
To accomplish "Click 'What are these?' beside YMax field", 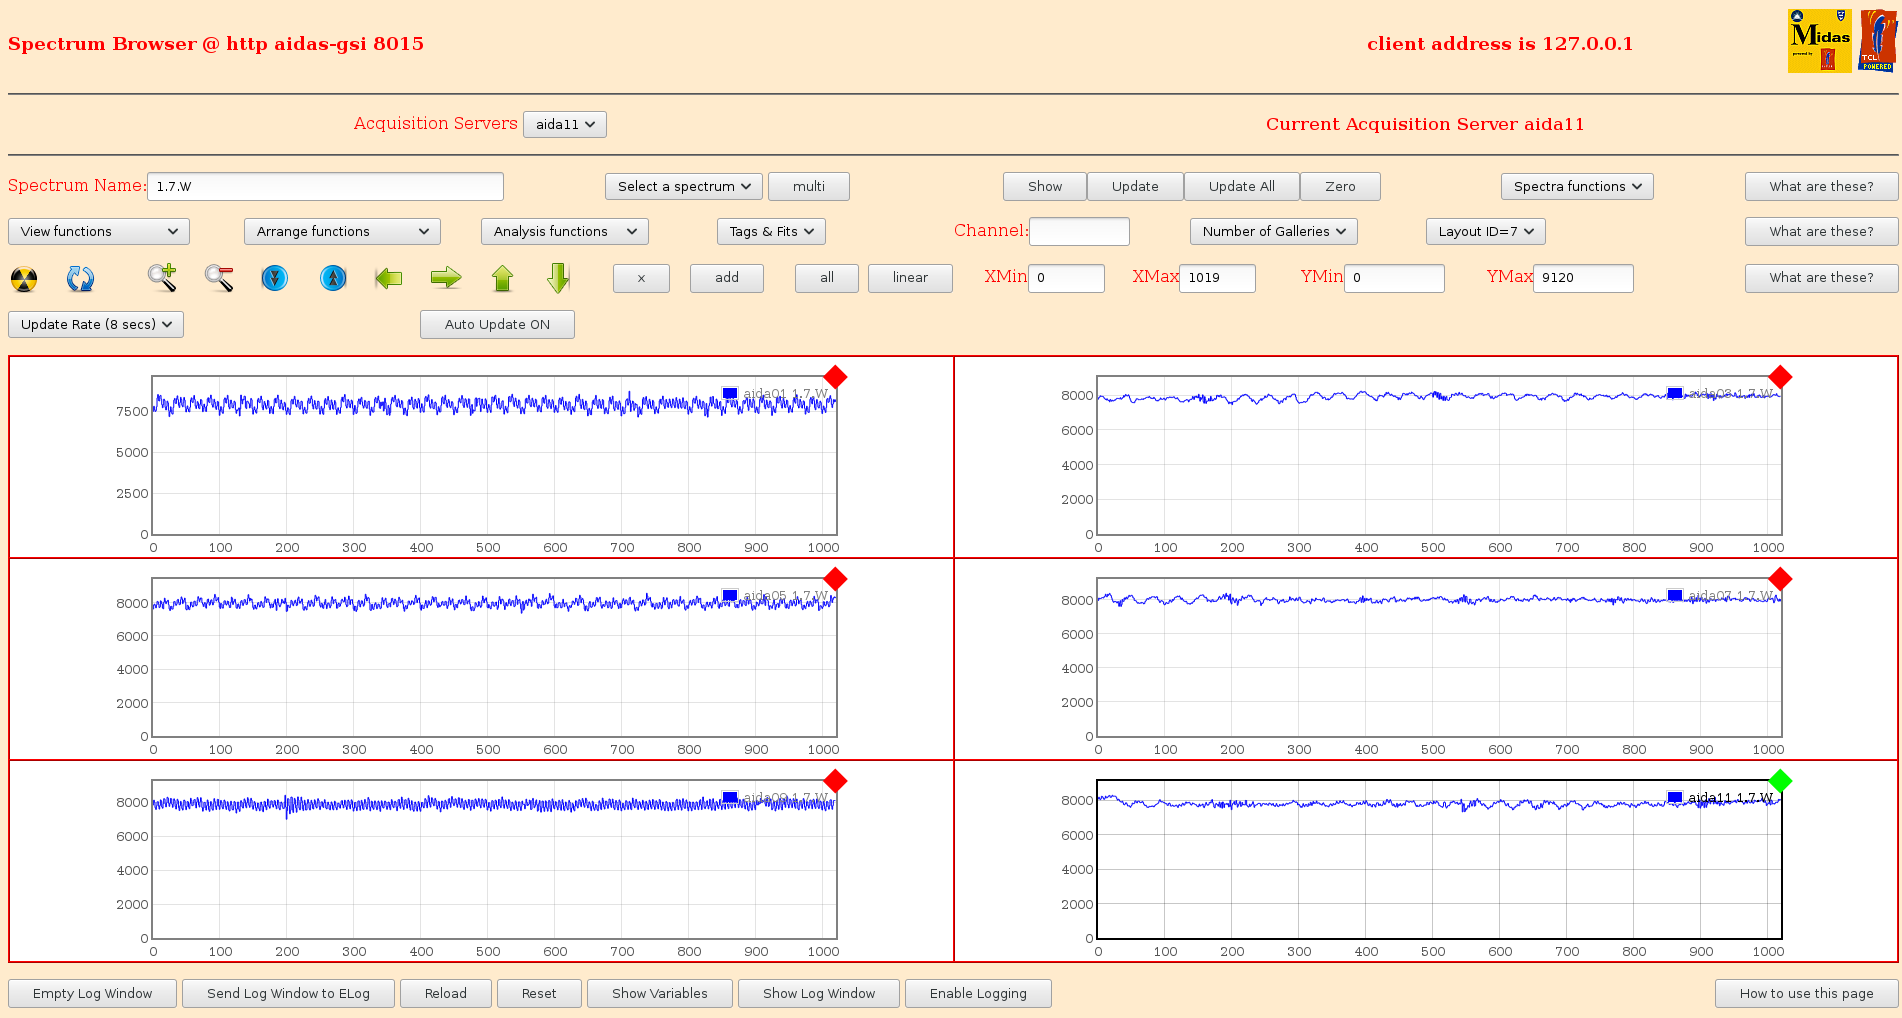I will point(1822,278).
